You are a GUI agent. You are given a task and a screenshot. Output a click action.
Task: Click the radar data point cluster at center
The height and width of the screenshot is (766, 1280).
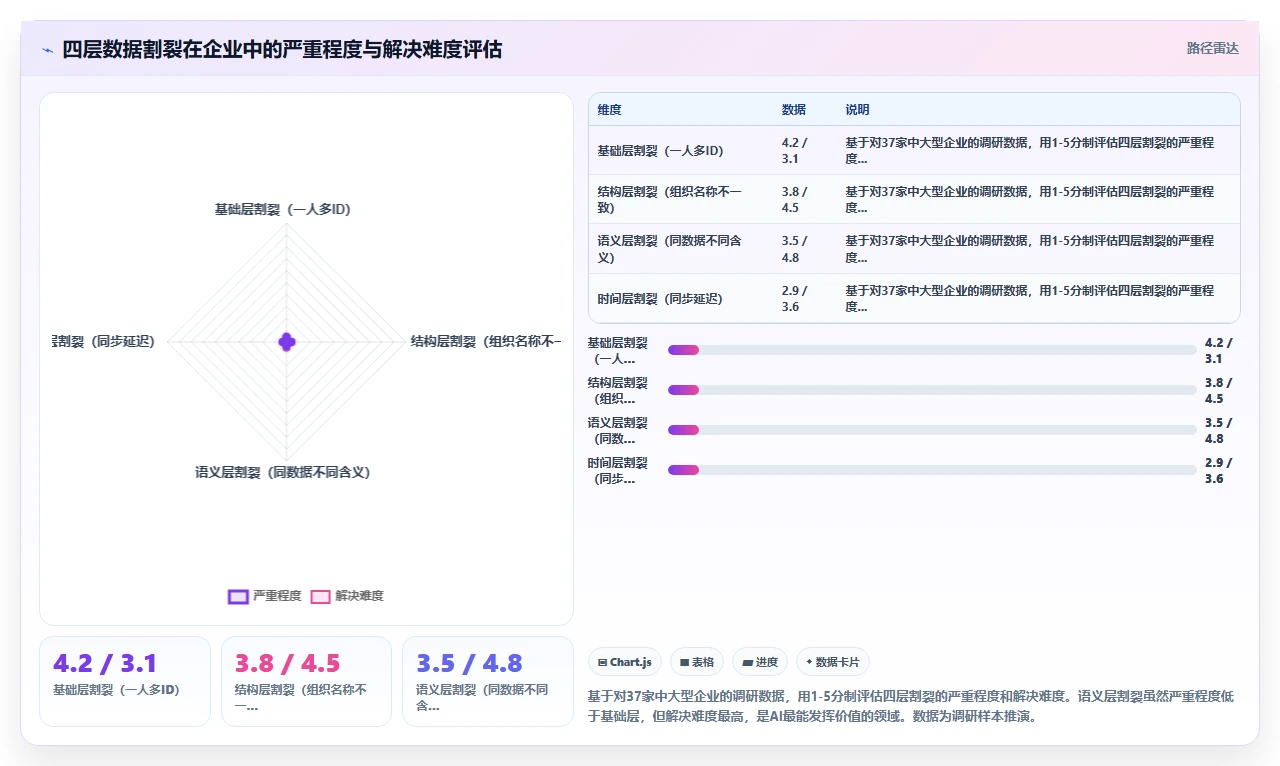[x=287, y=341]
